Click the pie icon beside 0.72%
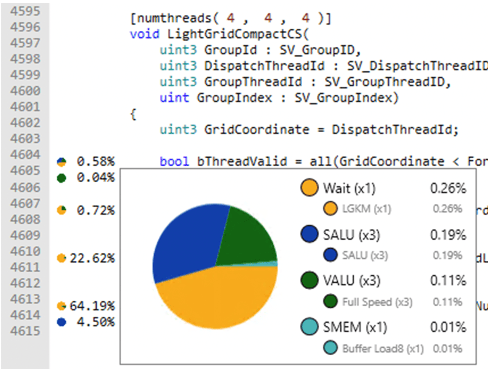This screenshot has width=492, height=369. [62, 210]
